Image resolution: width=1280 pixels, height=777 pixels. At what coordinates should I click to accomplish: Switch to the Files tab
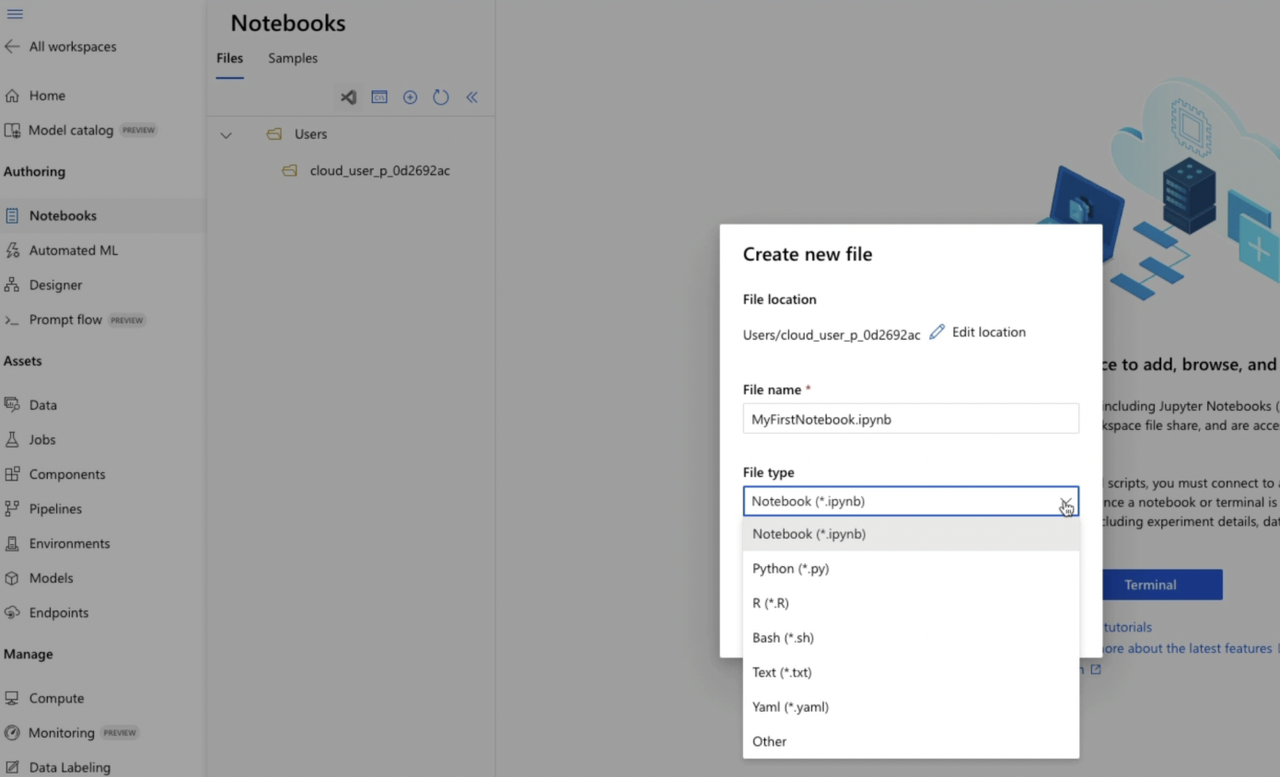pyautogui.click(x=229, y=58)
